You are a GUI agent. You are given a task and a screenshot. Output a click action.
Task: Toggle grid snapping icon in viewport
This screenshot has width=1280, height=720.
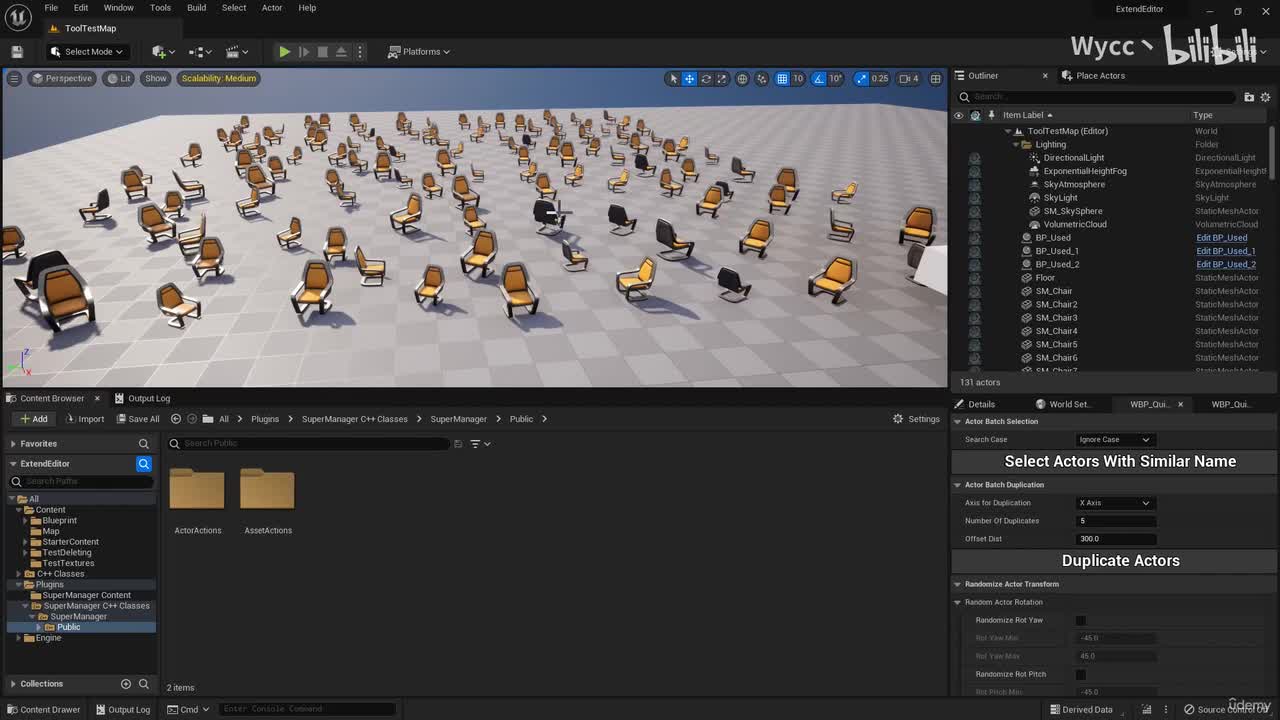[782, 79]
